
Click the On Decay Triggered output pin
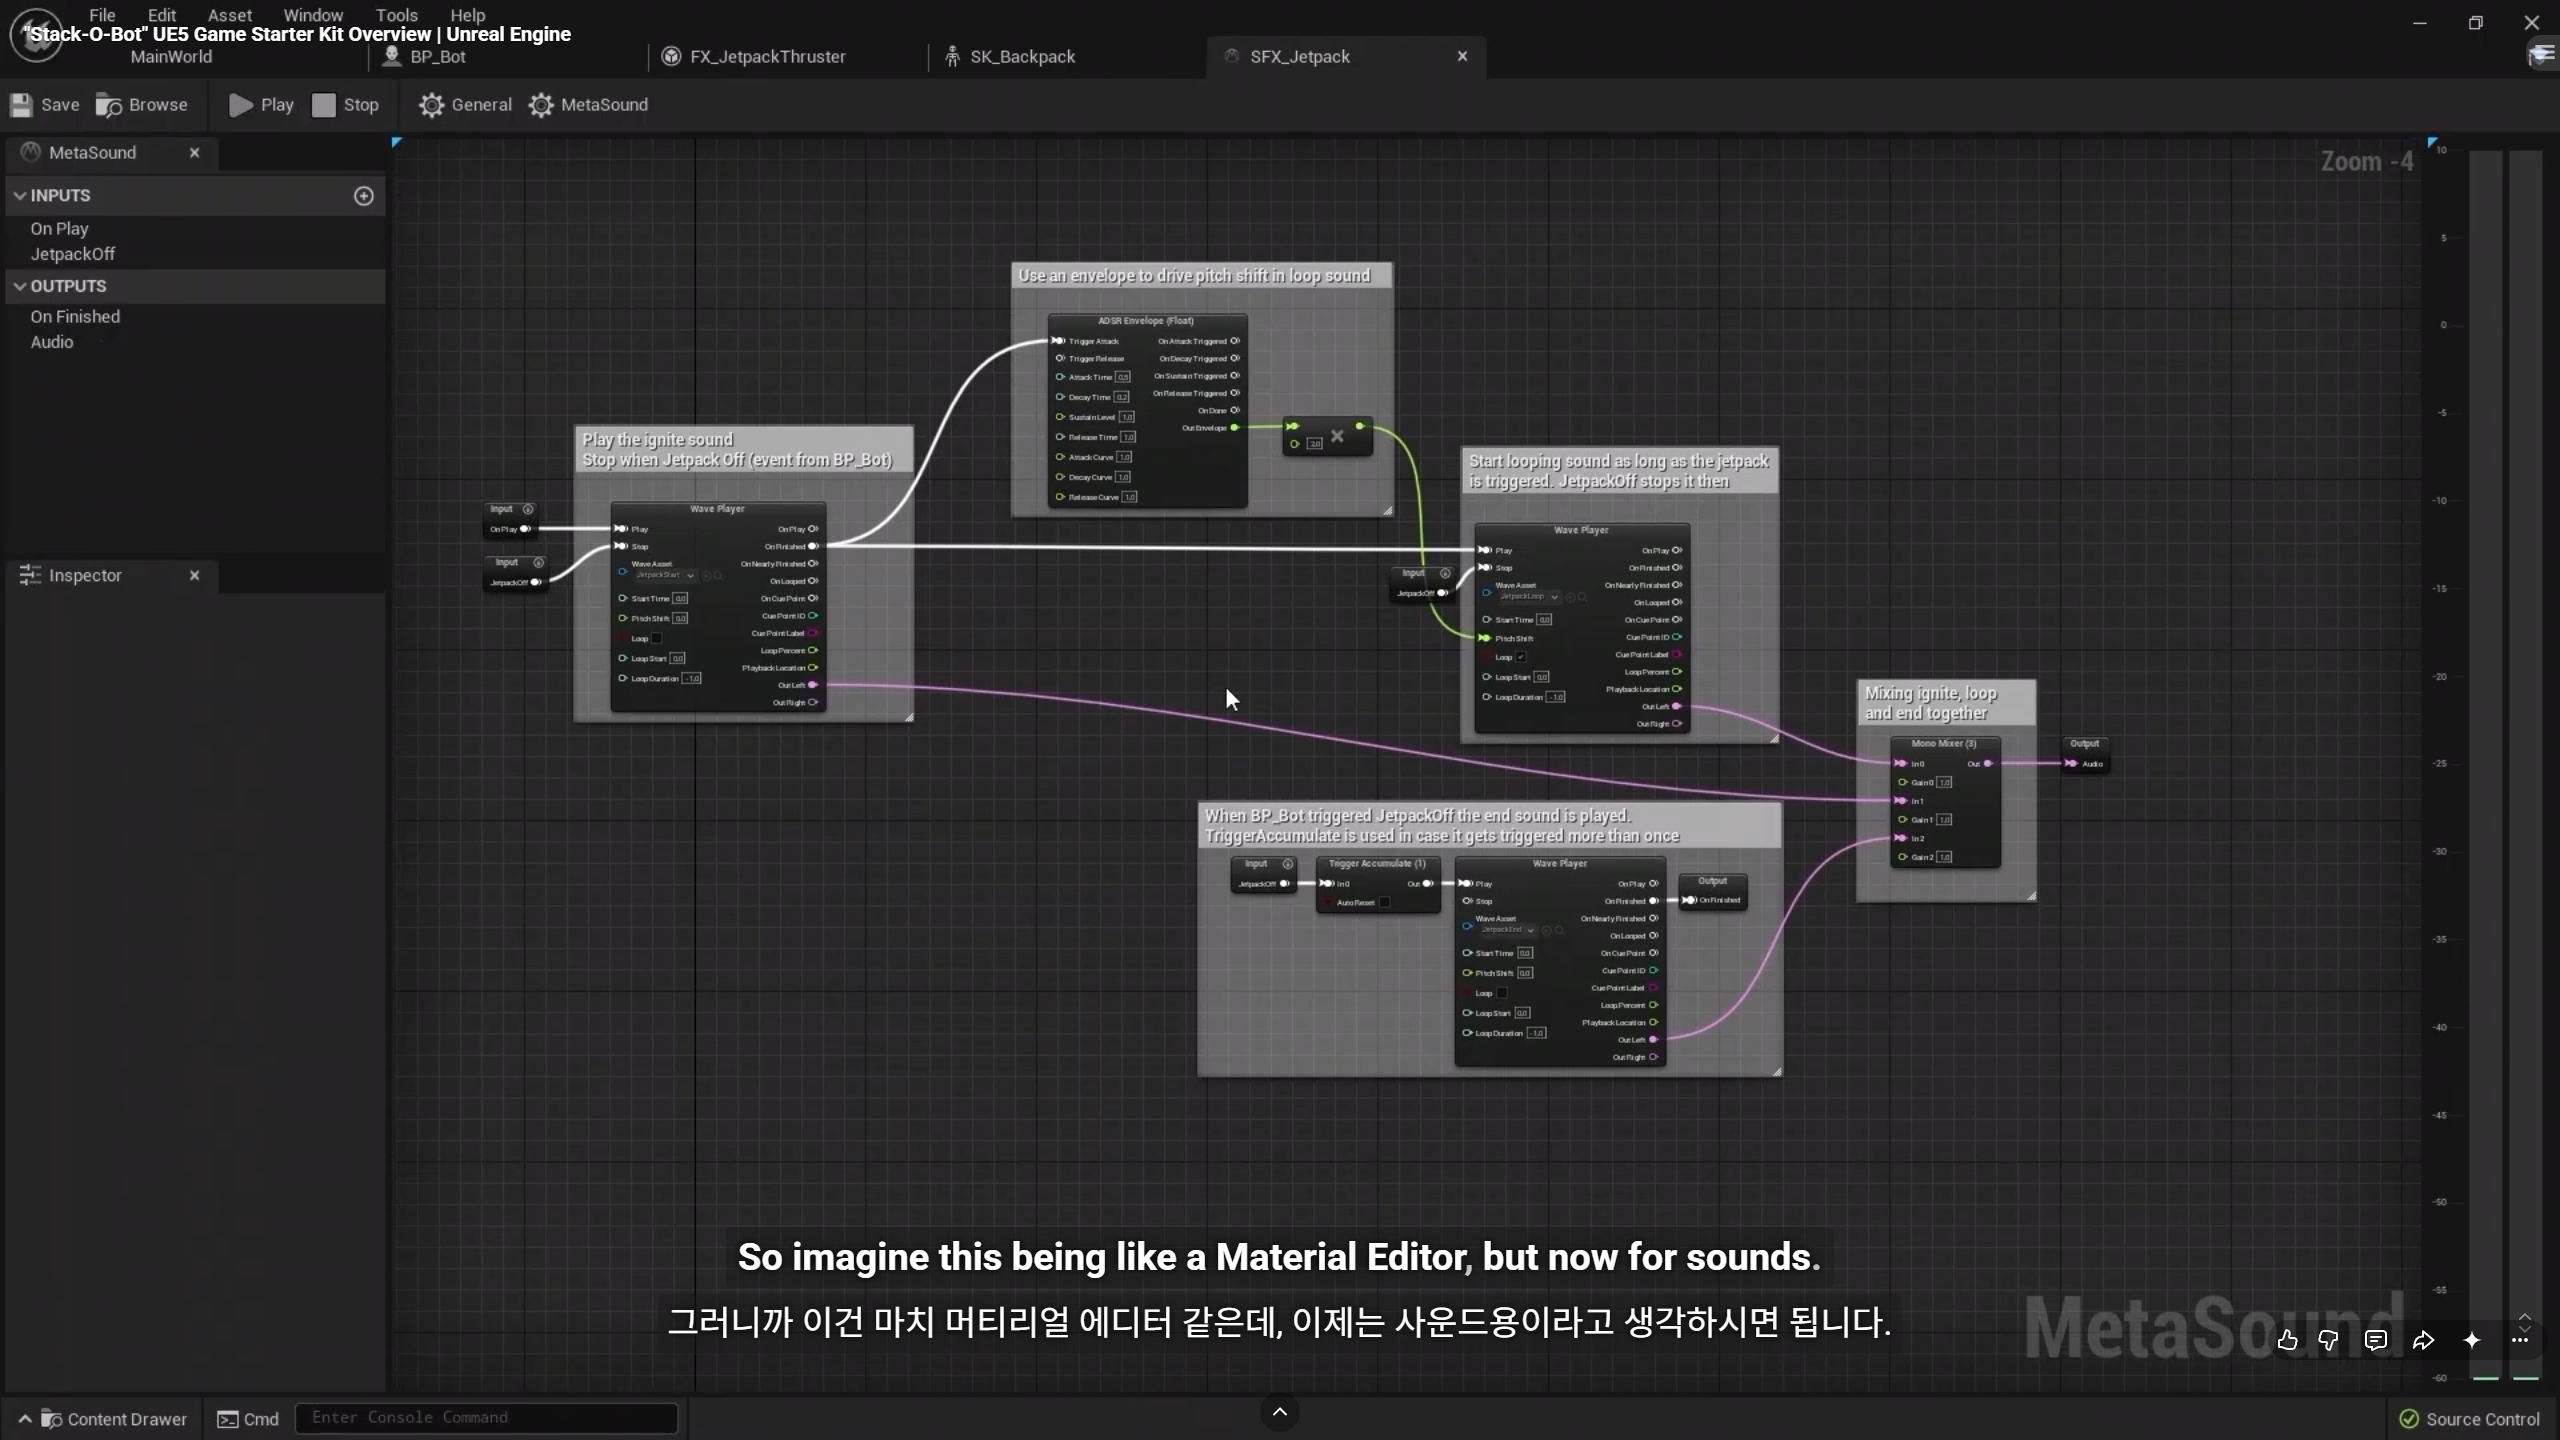tap(1235, 358)
